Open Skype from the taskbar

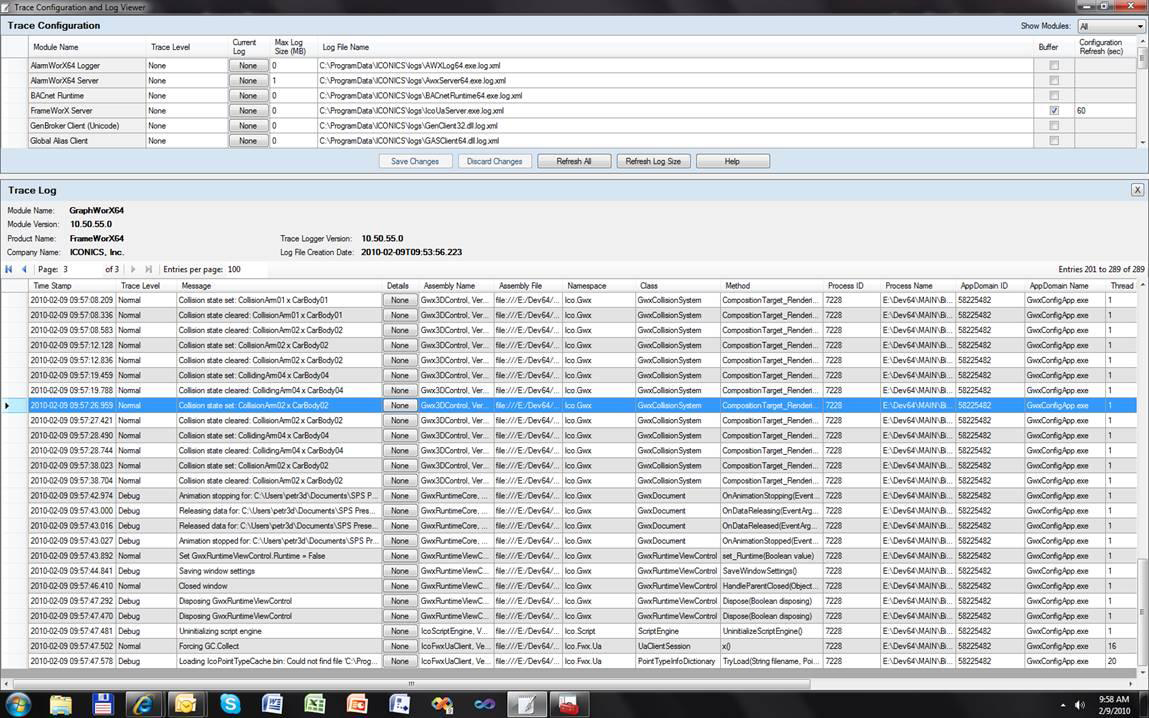click(230, 703)
